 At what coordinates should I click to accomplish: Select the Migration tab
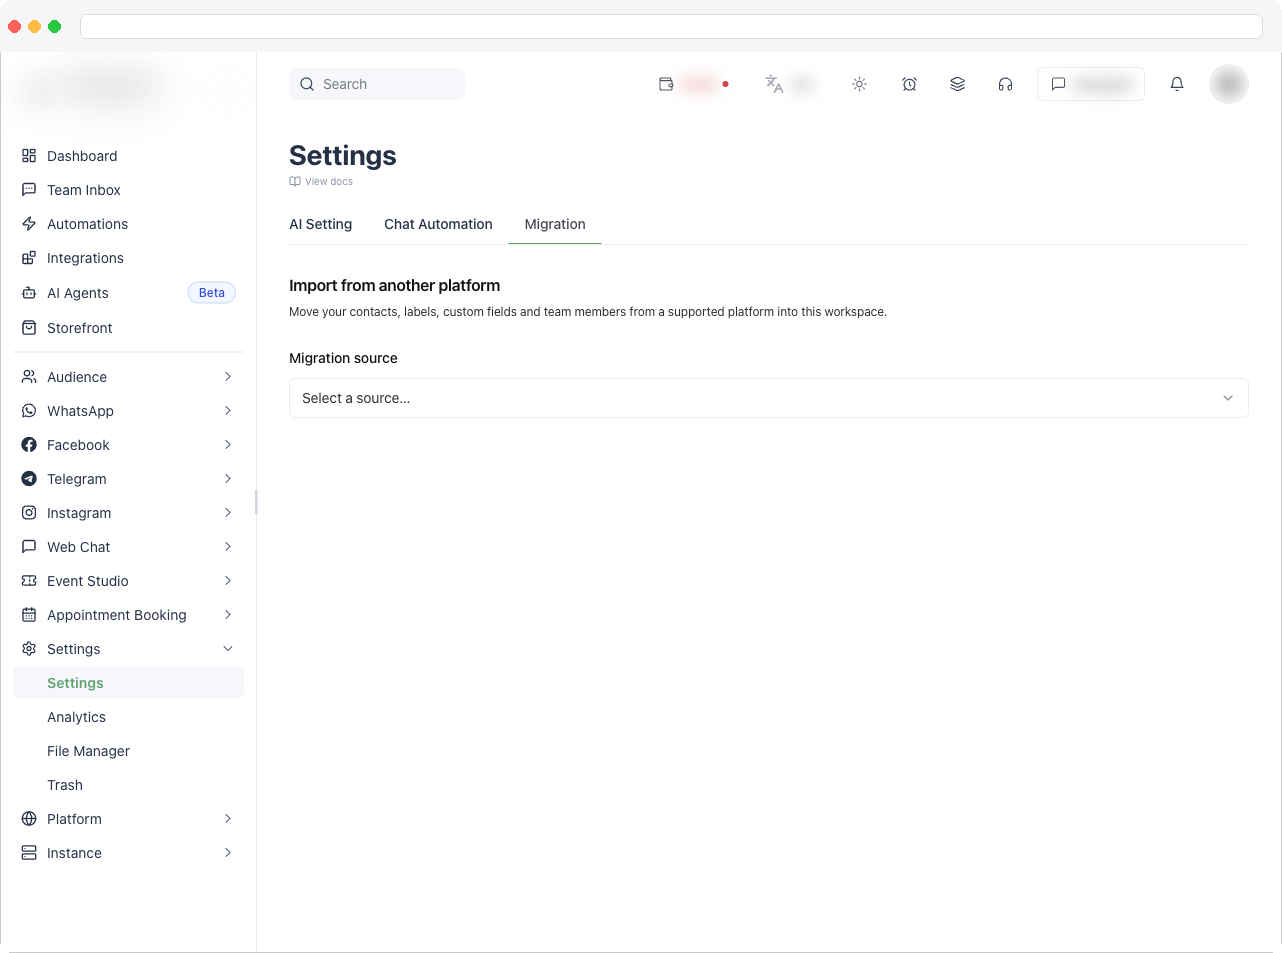(x=555, y=224)
